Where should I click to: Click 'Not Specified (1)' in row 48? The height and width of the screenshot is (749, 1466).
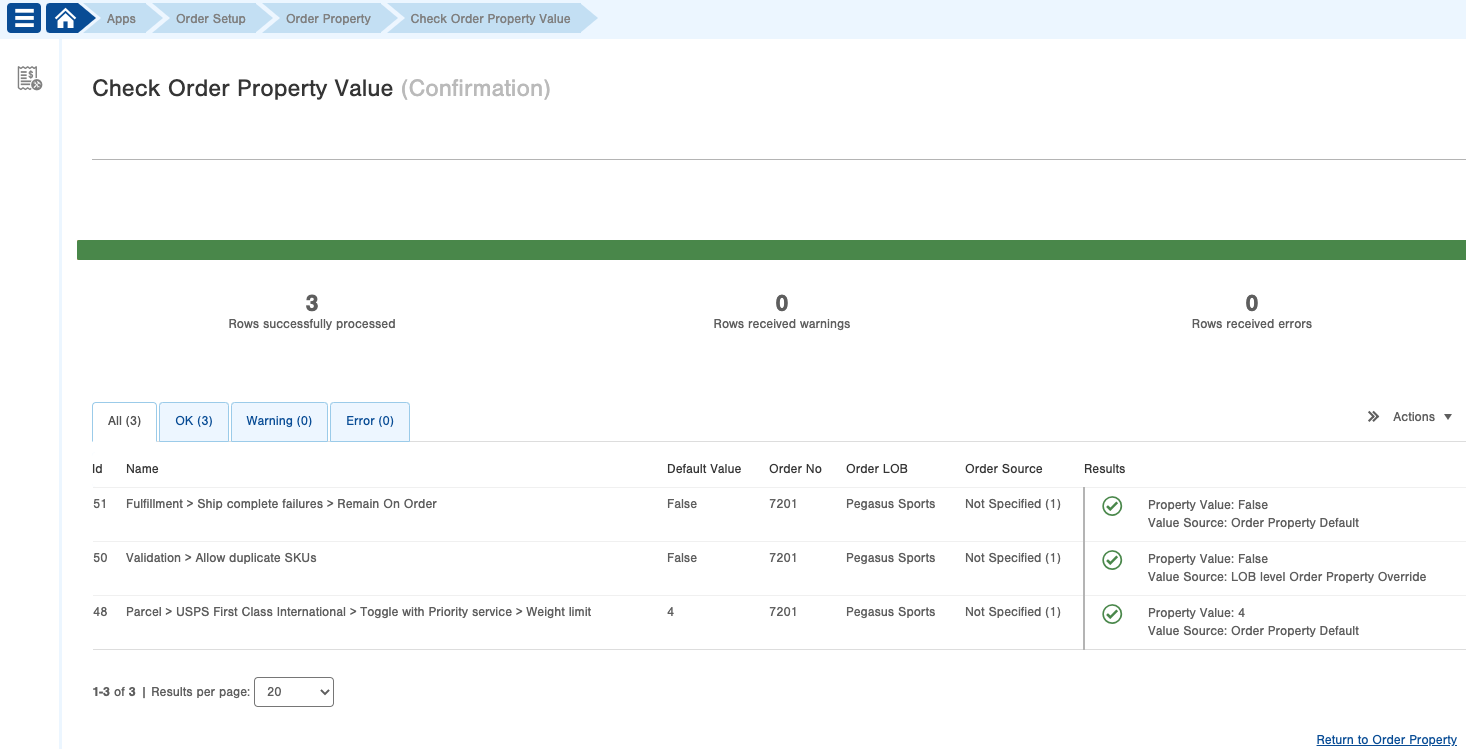pos(1013,612)
